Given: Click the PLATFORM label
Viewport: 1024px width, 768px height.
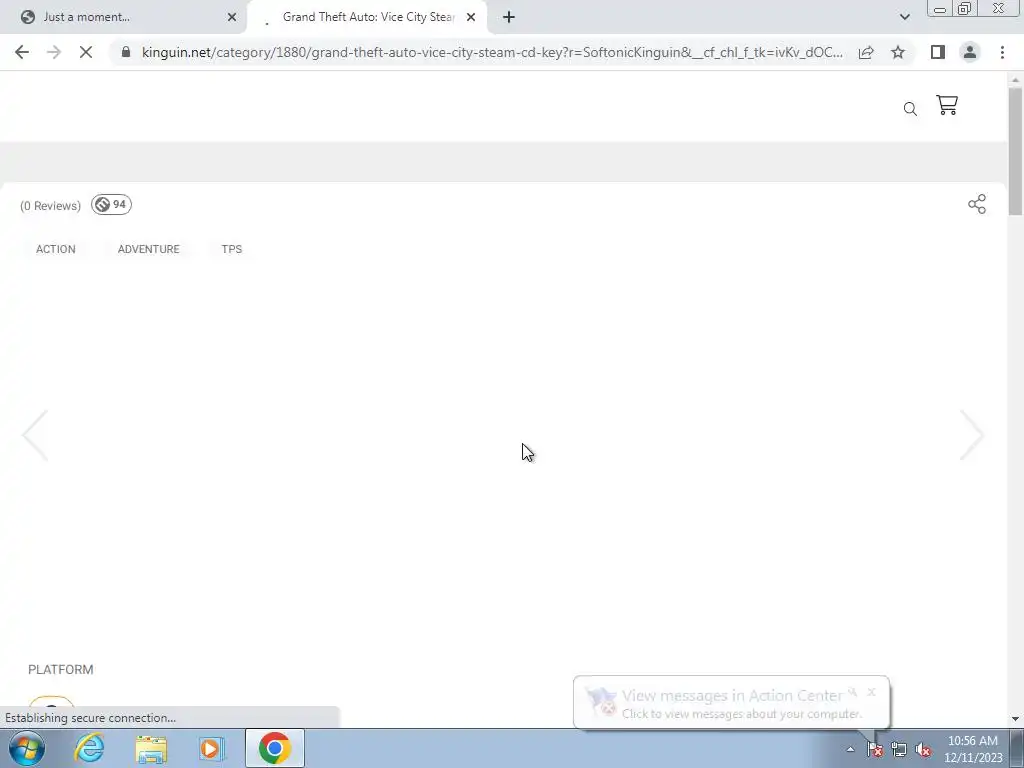Looking at the screenshot, I should [x=61, y=669].
